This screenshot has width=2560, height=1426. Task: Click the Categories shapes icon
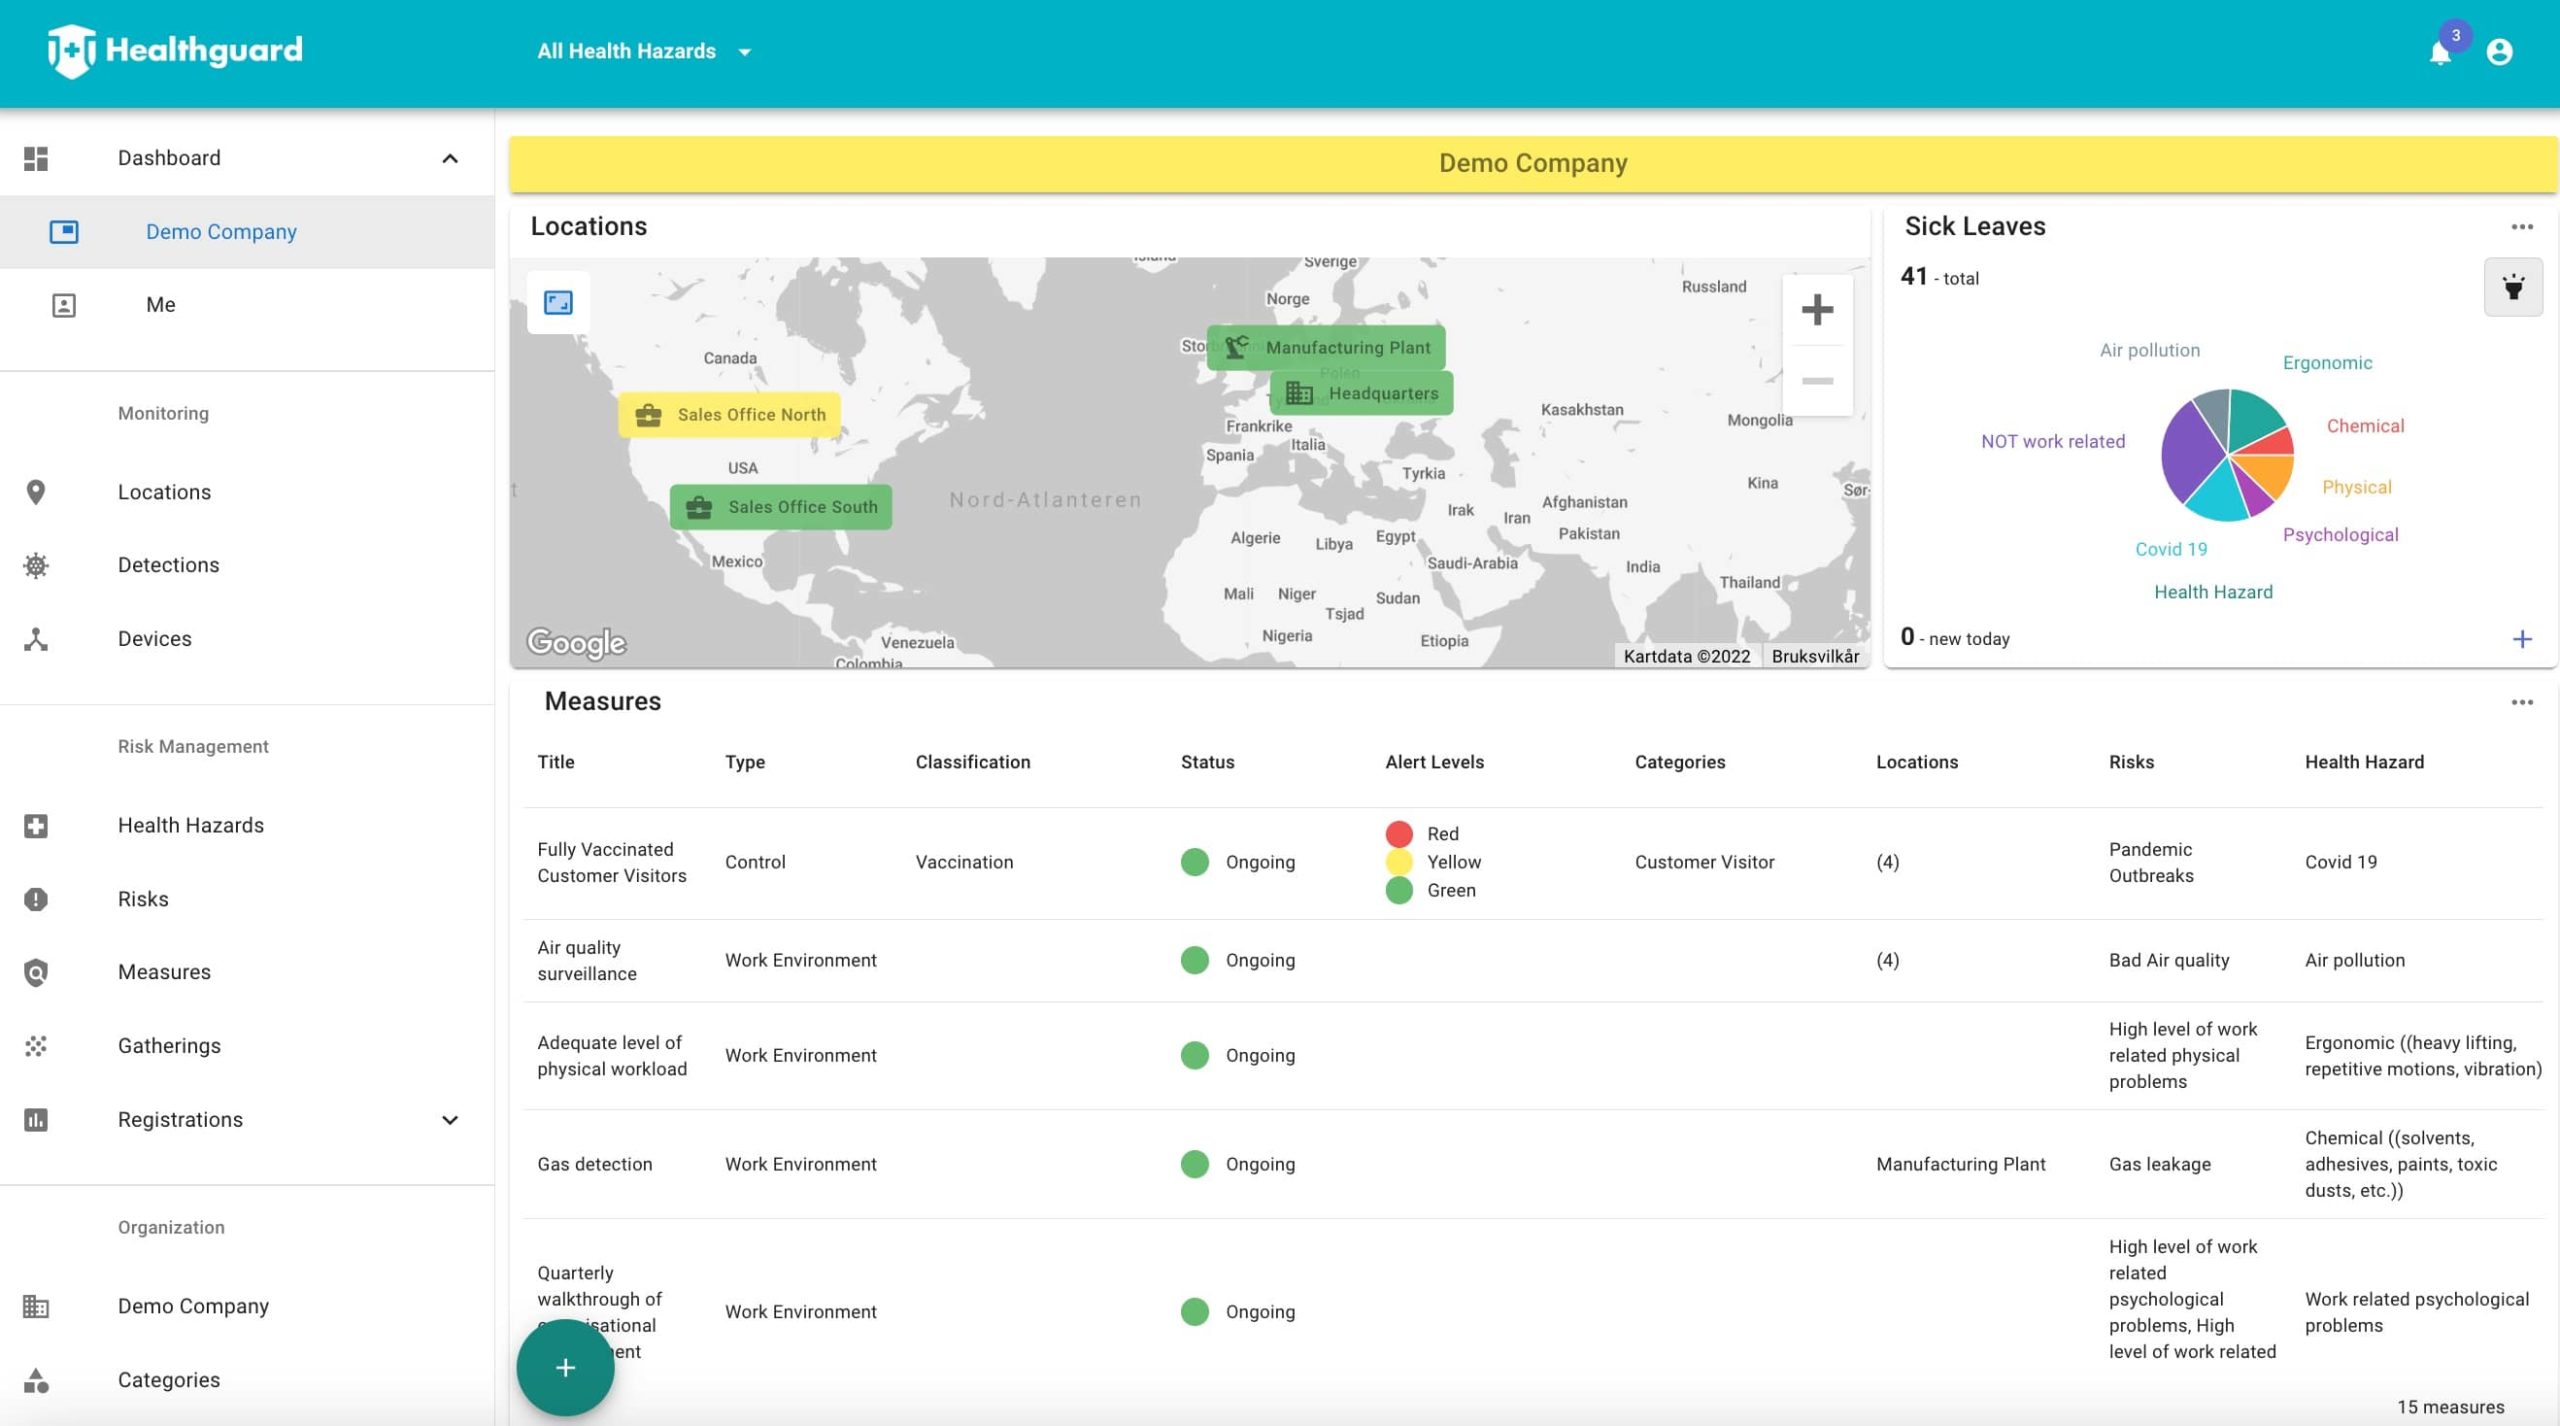point(36,1380)
